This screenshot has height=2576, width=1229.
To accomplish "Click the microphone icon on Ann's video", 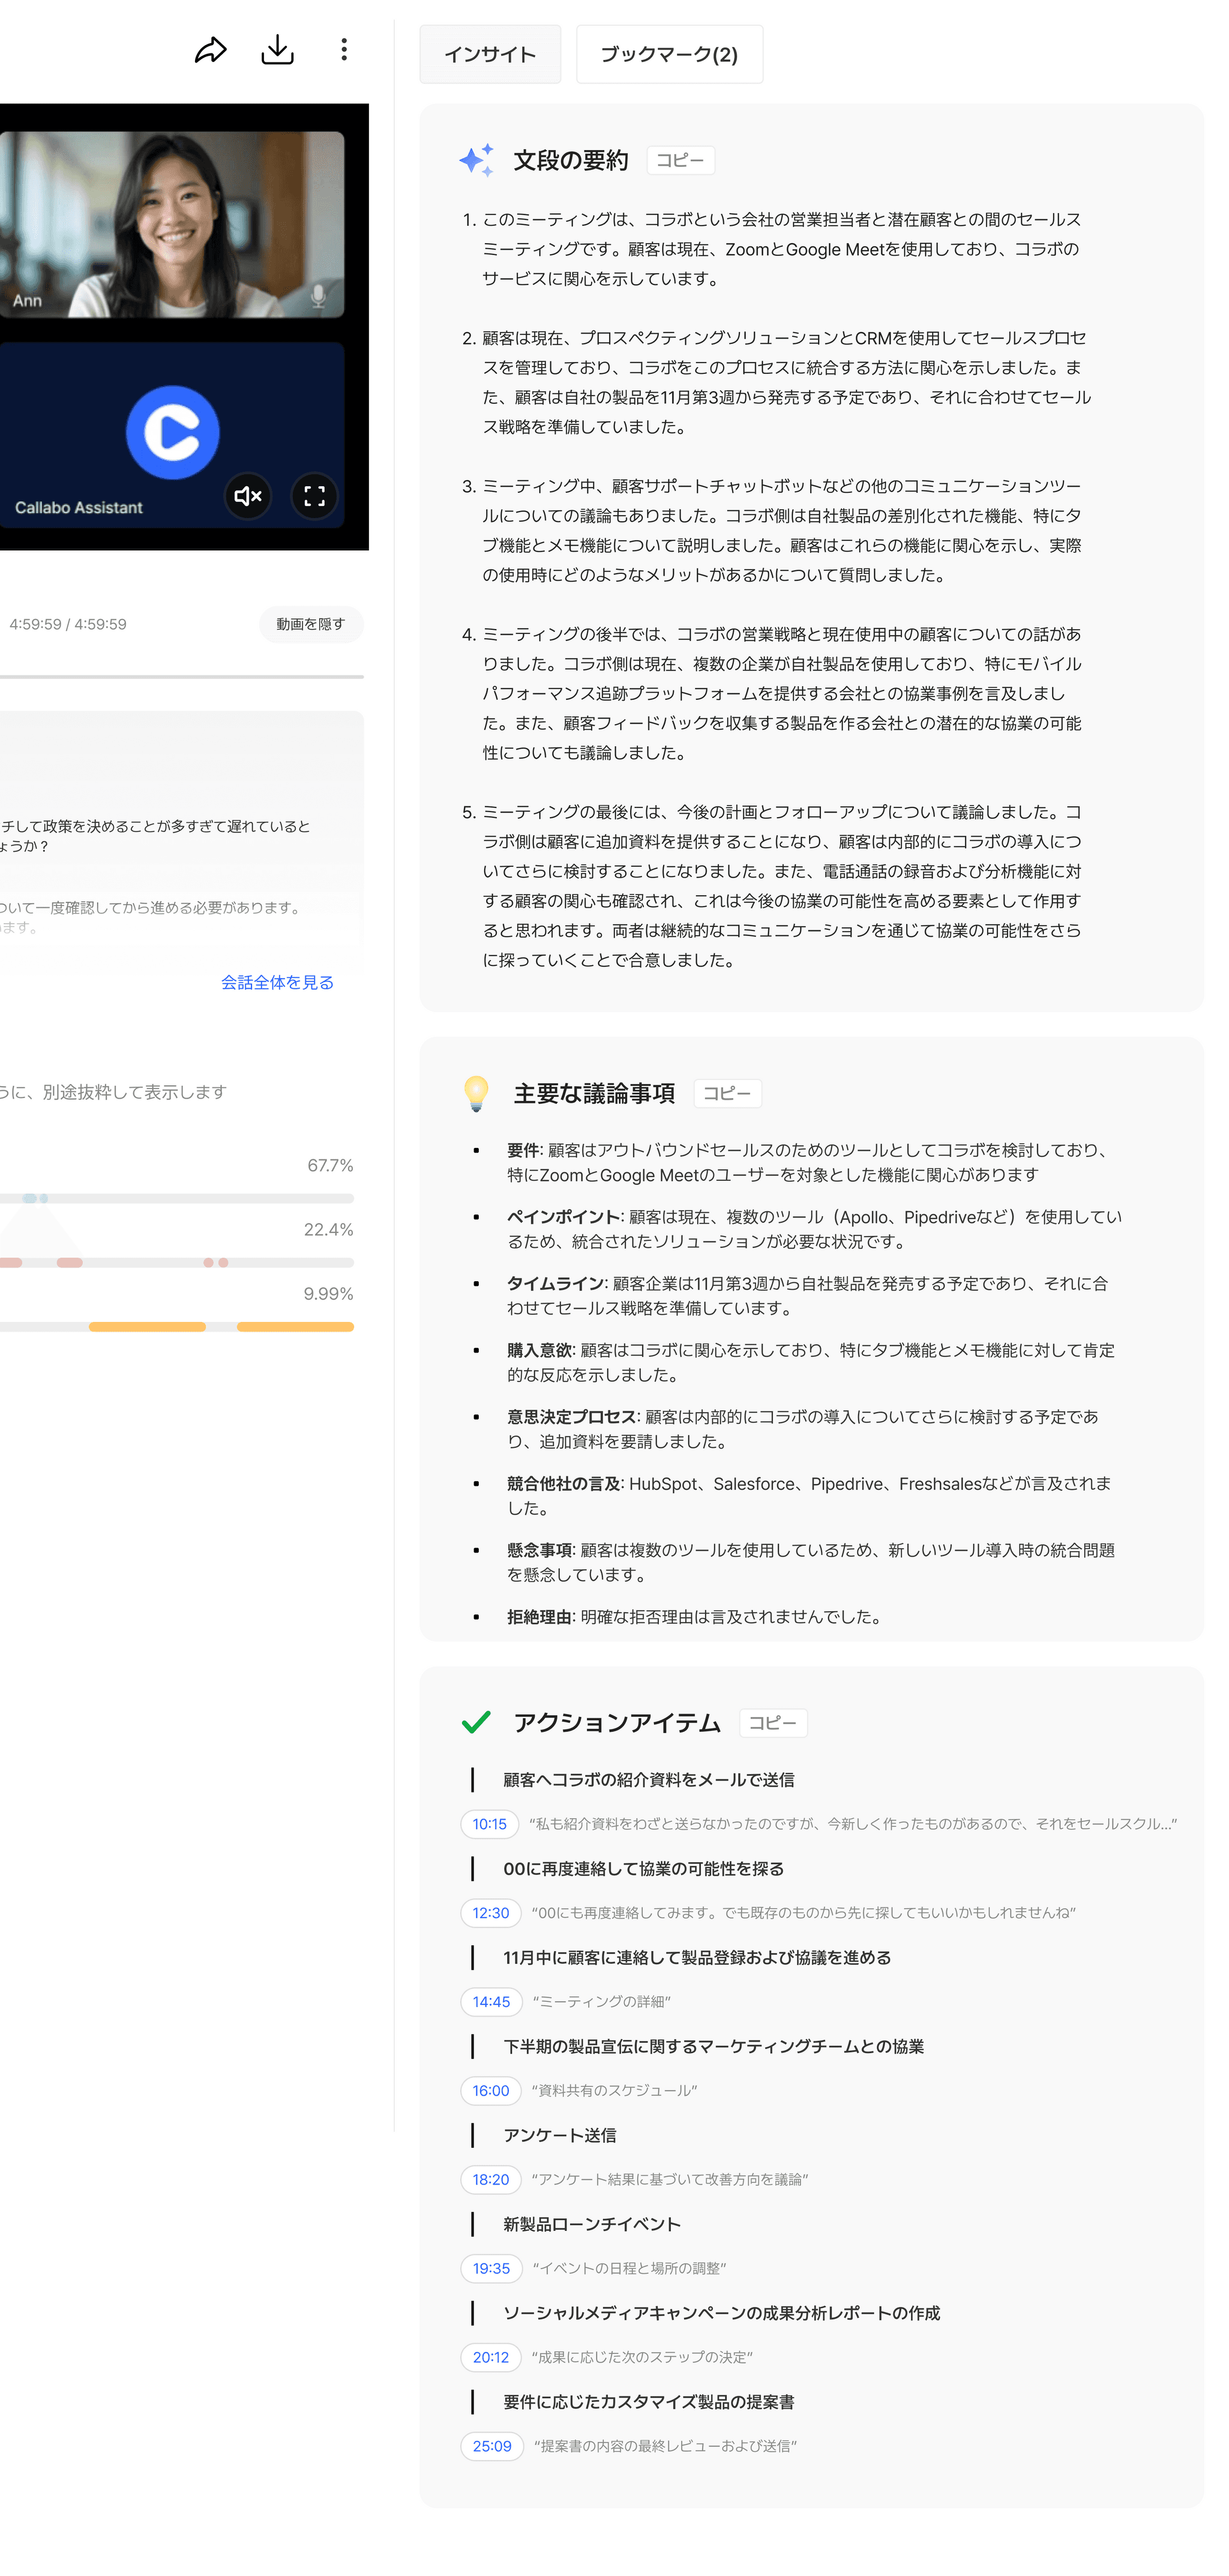I will coord(318,296).
